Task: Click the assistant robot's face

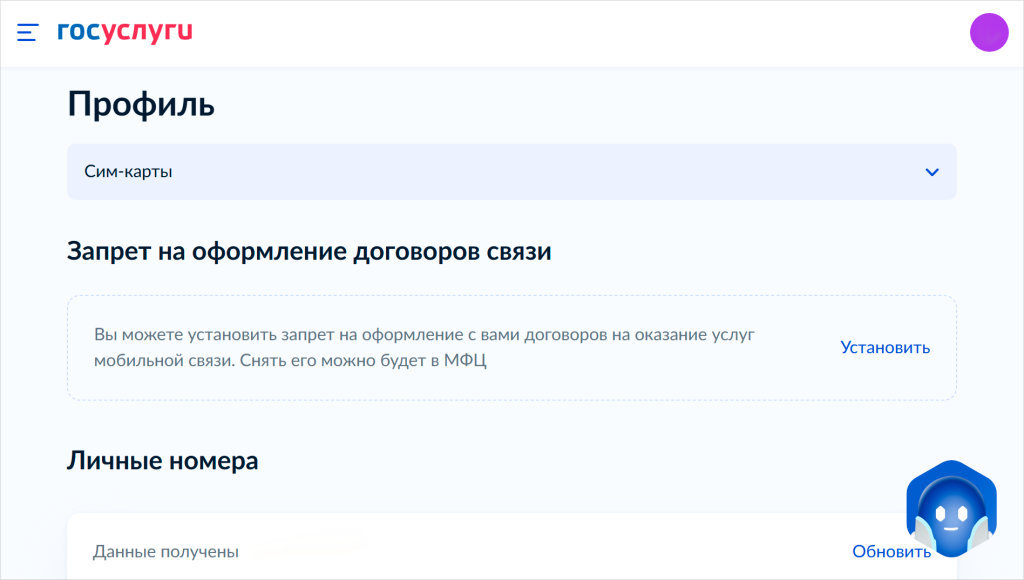Action: point(952,517)
